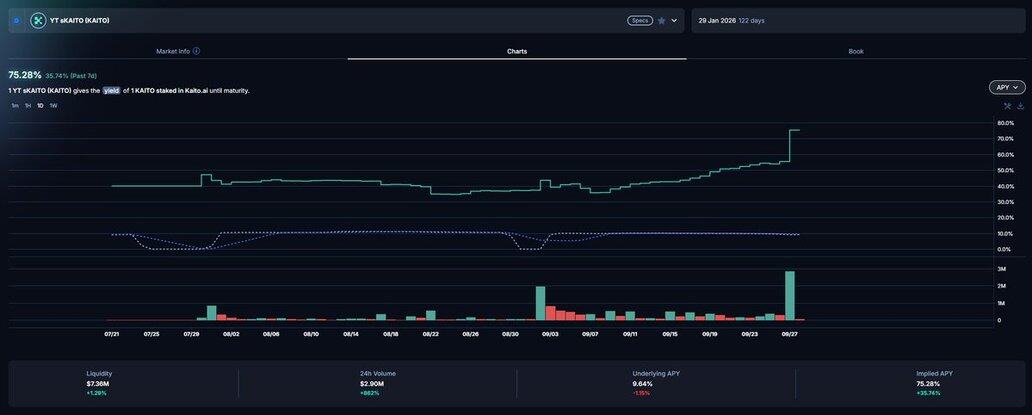
Task: Click the 75.28% implied APY headline
Action: click(x=25, y=76)
